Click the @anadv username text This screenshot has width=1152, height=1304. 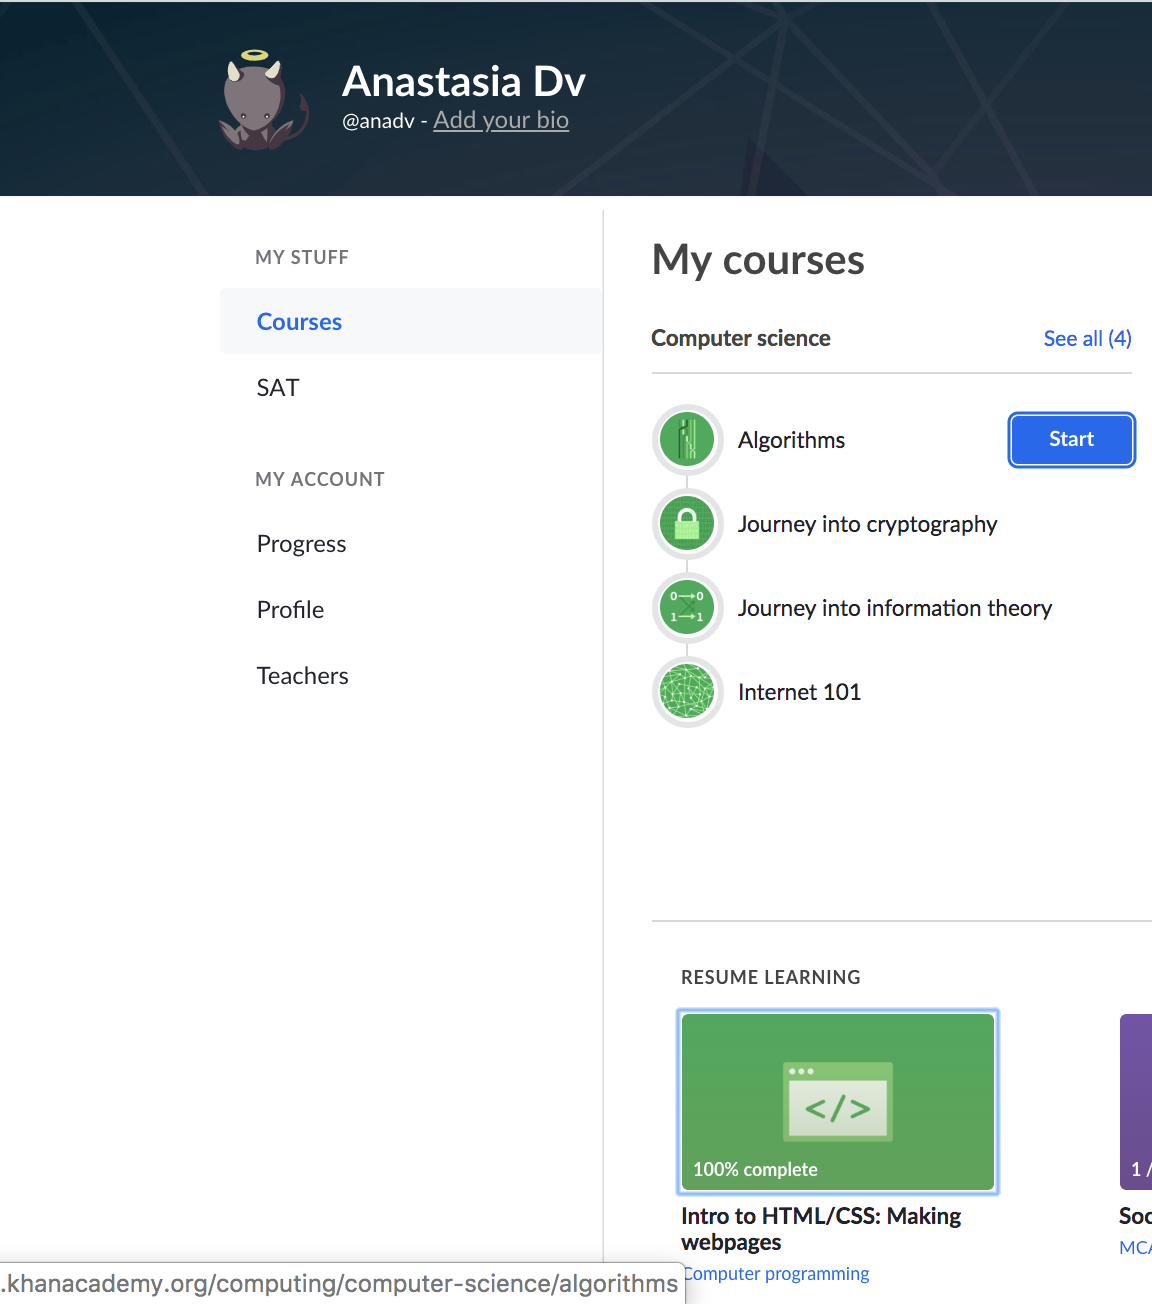point(378,121)
